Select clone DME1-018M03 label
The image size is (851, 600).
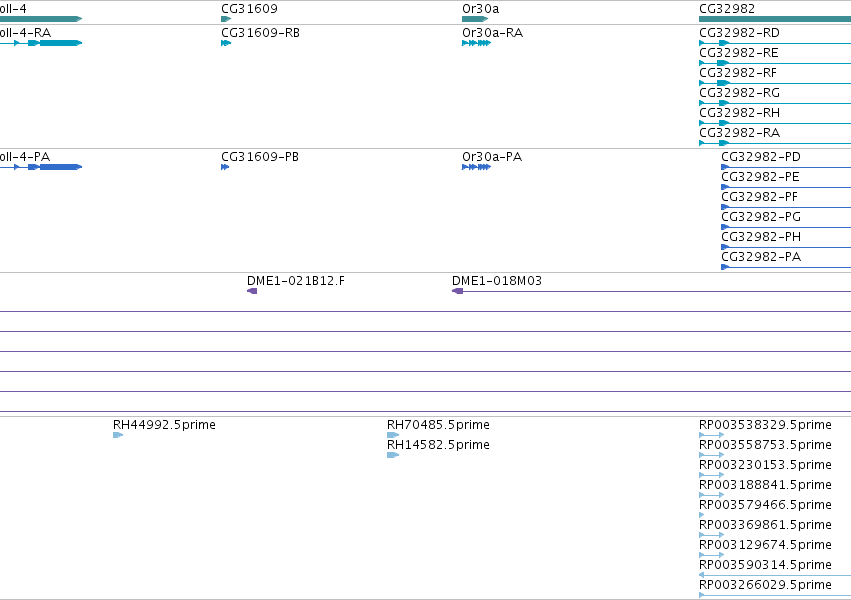497,281
